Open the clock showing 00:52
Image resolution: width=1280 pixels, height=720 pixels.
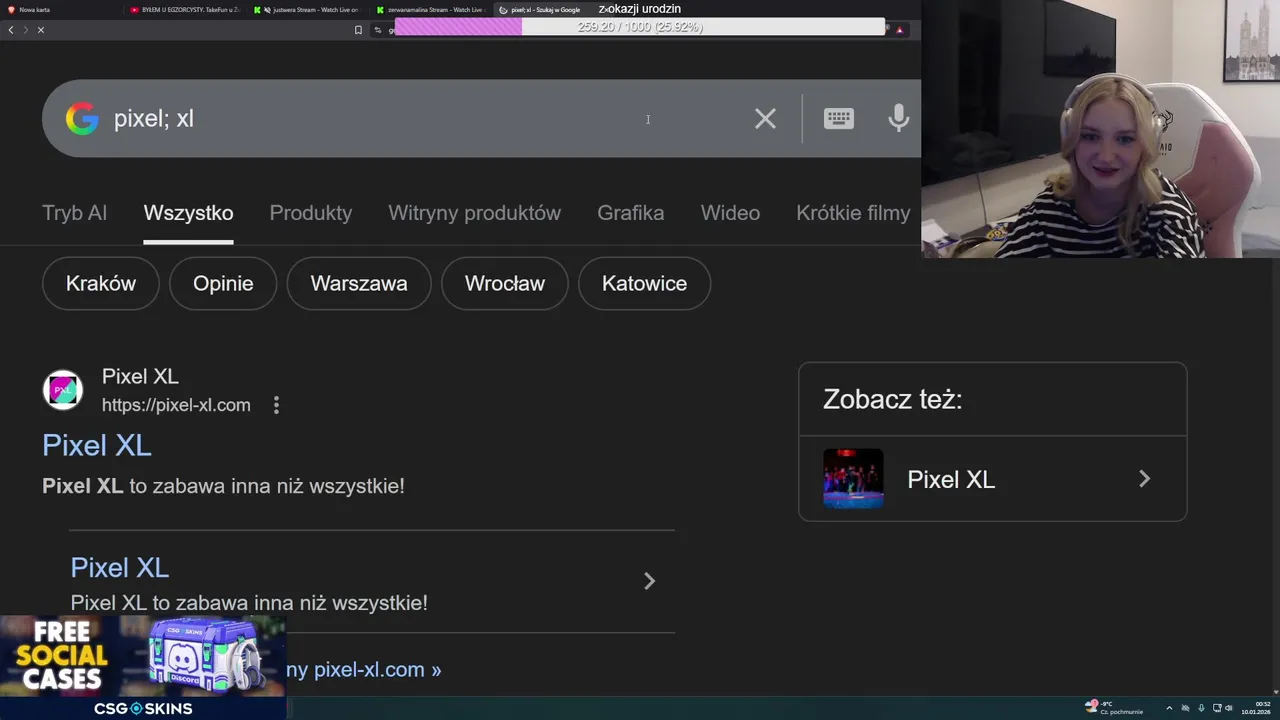click(x=1257, y=707)
